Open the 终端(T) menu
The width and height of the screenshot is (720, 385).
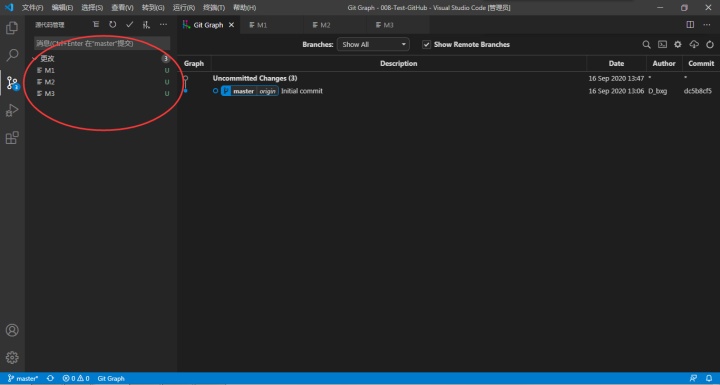click(x=214, y=7)
